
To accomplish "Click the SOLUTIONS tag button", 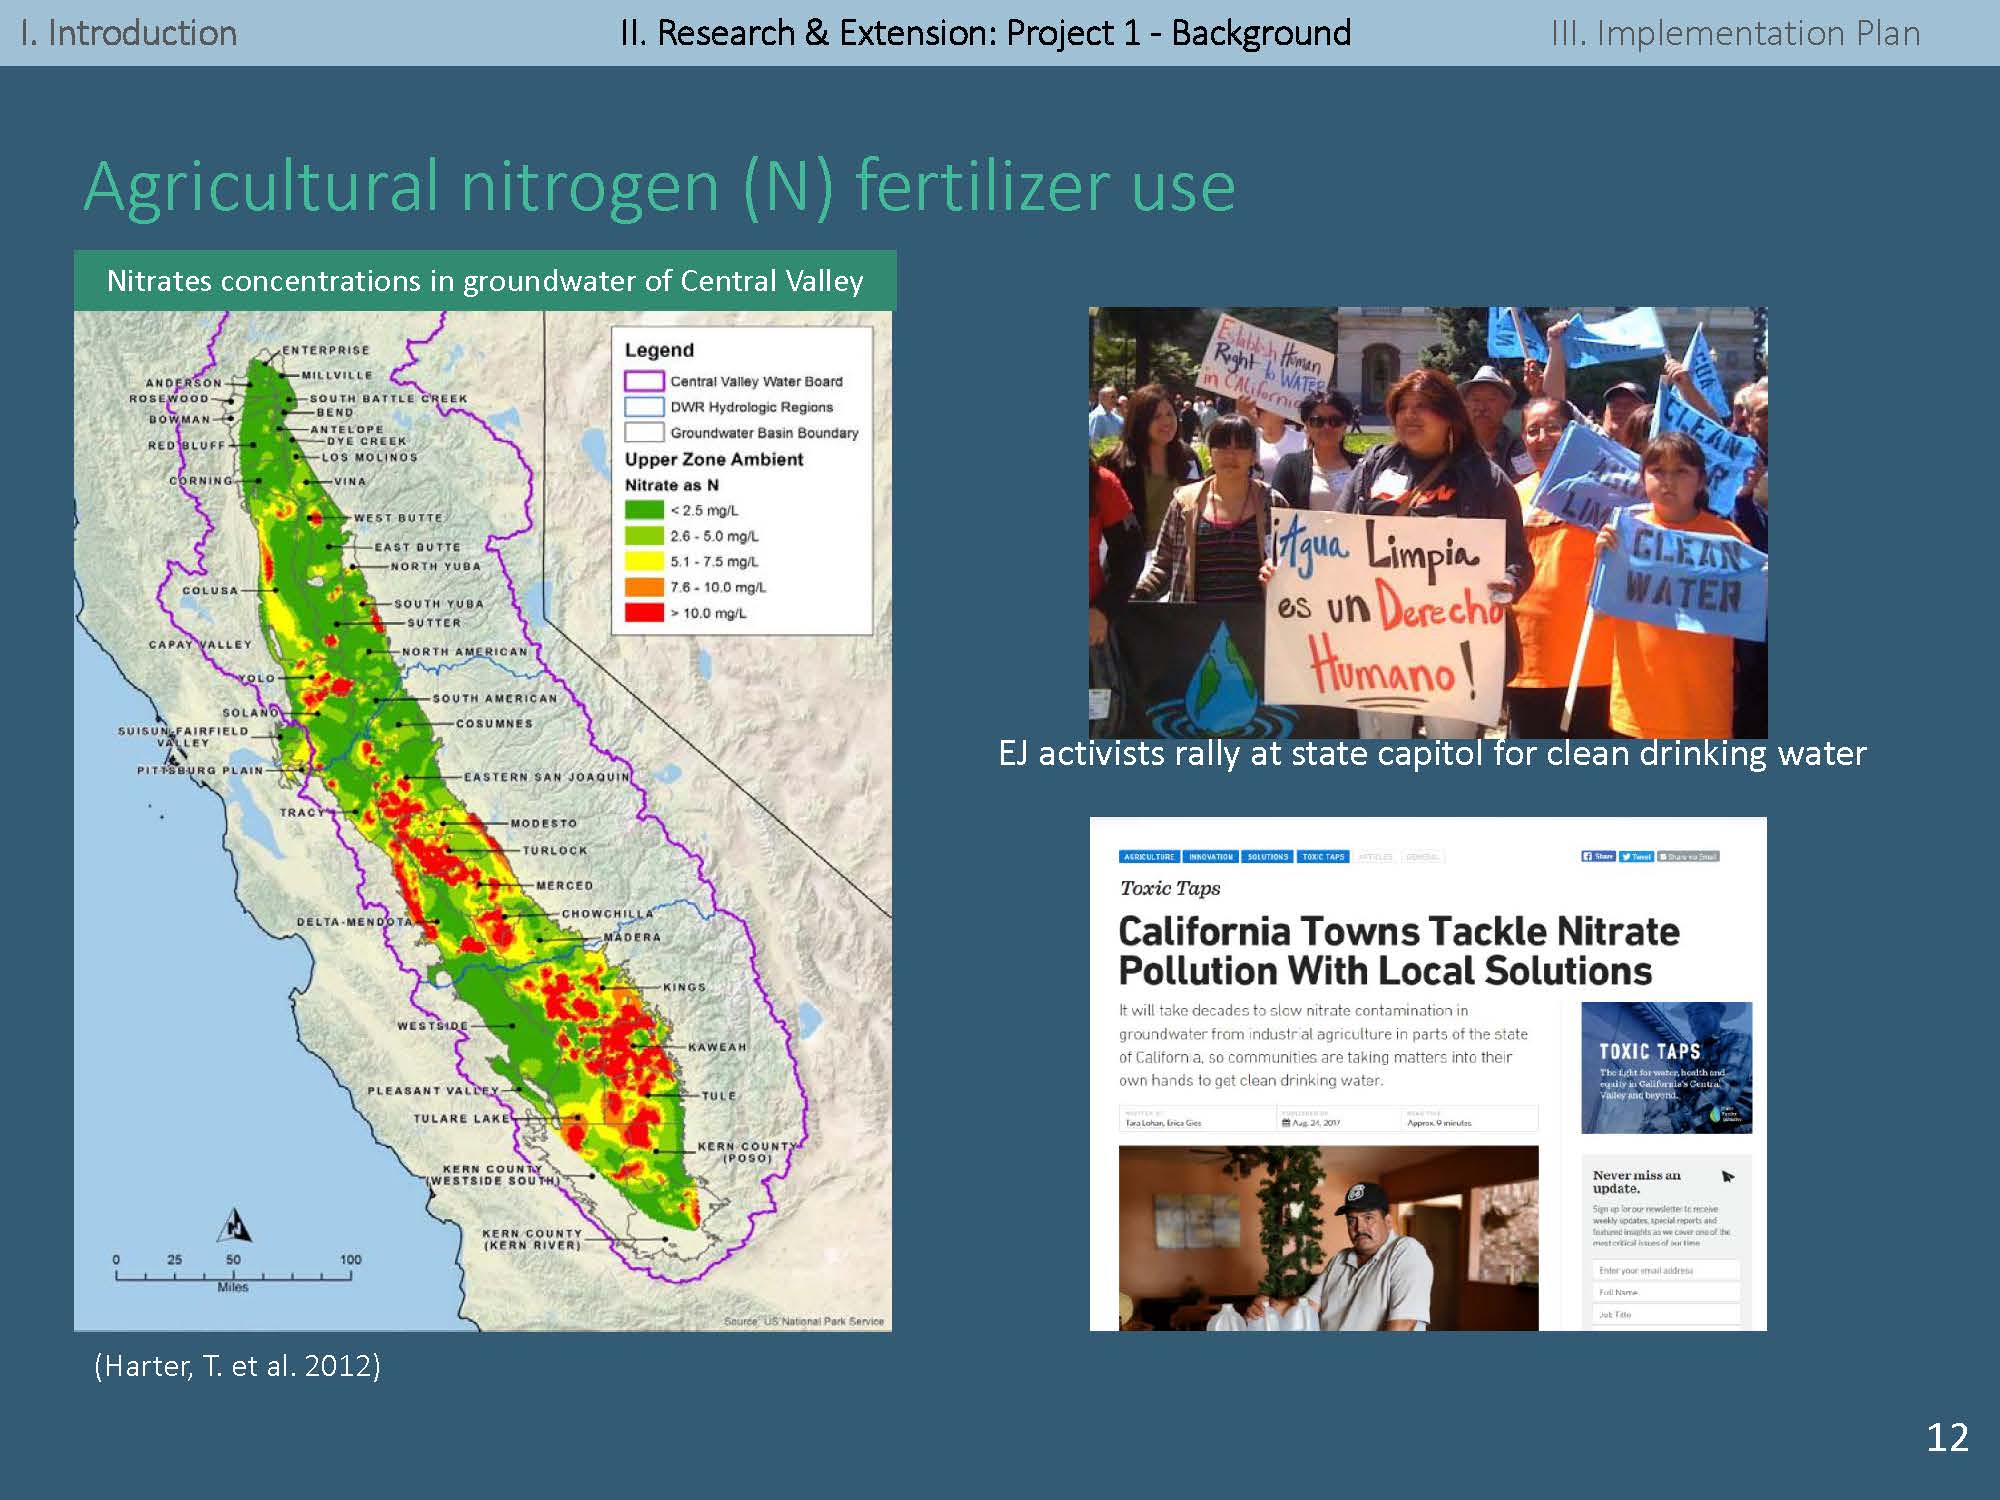I will (x=1267, y=857).
